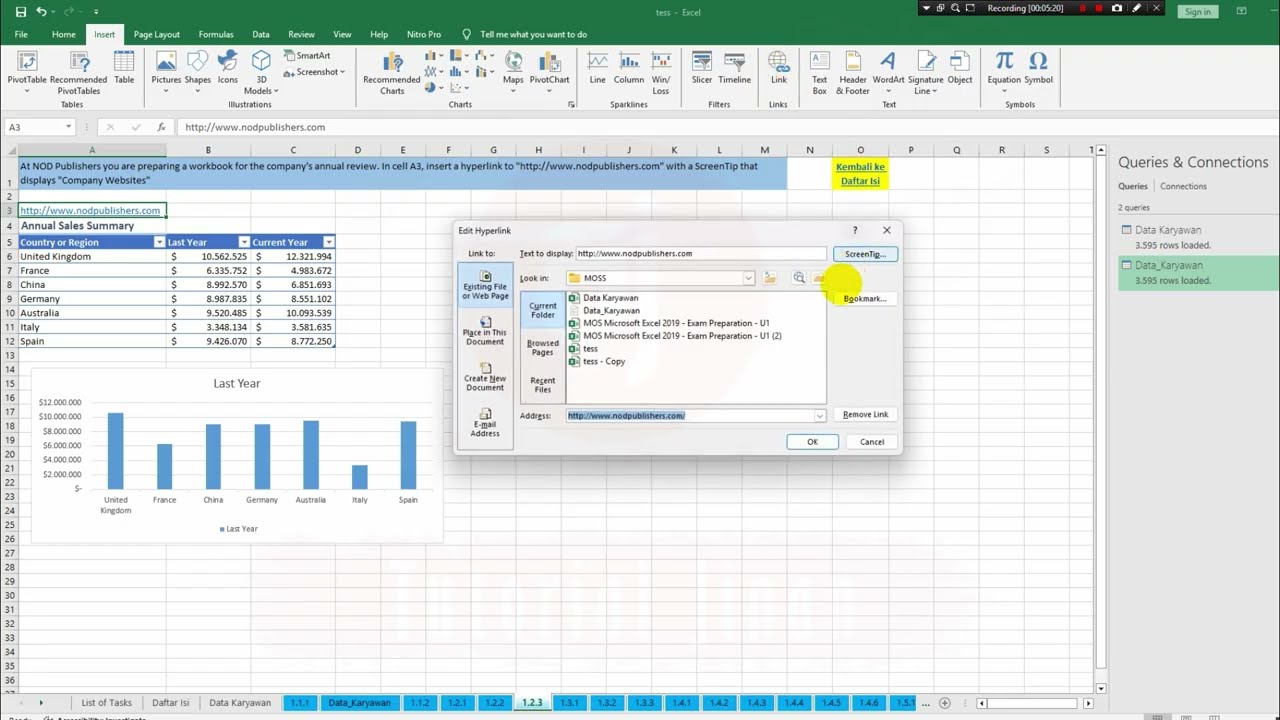
Task: Cancel the Edit Hyperlink dialog
Action: 872,442
